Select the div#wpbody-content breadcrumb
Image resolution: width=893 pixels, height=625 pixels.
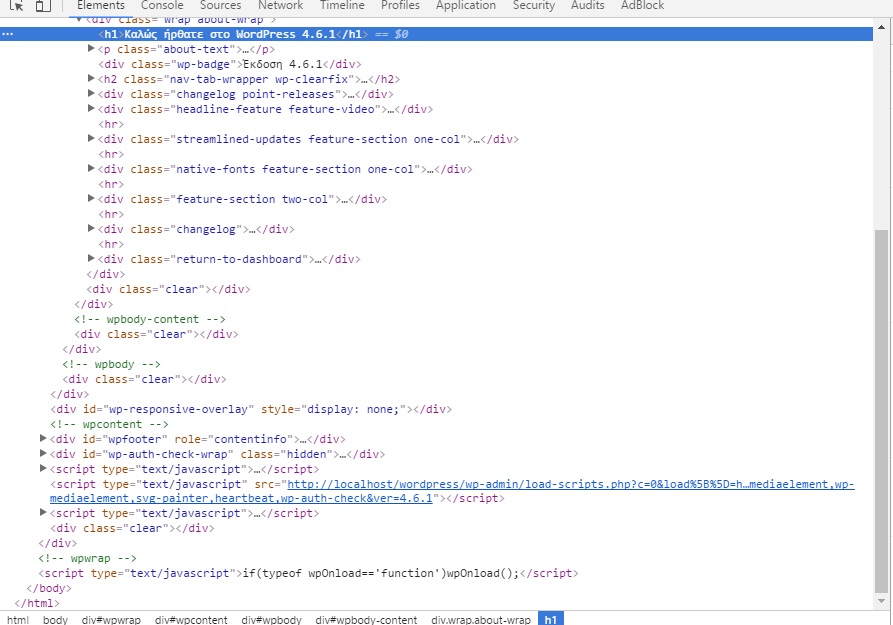coord(366,619)
